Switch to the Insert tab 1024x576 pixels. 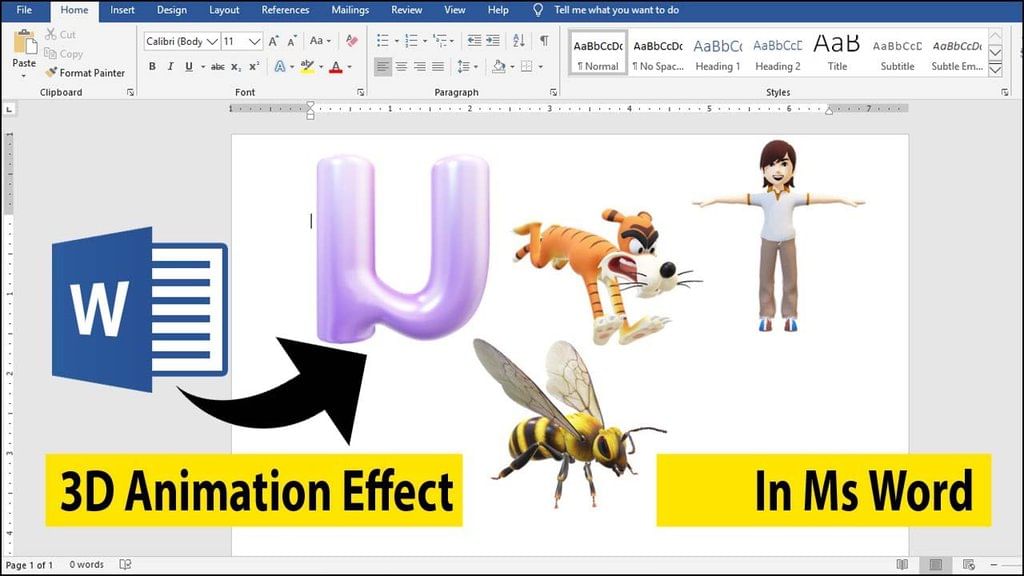click(x=122, y=10)
